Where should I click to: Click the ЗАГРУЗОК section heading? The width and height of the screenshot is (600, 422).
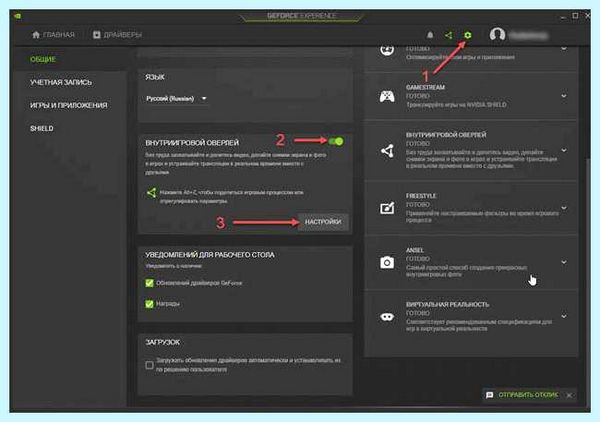[x=162, y=342]
